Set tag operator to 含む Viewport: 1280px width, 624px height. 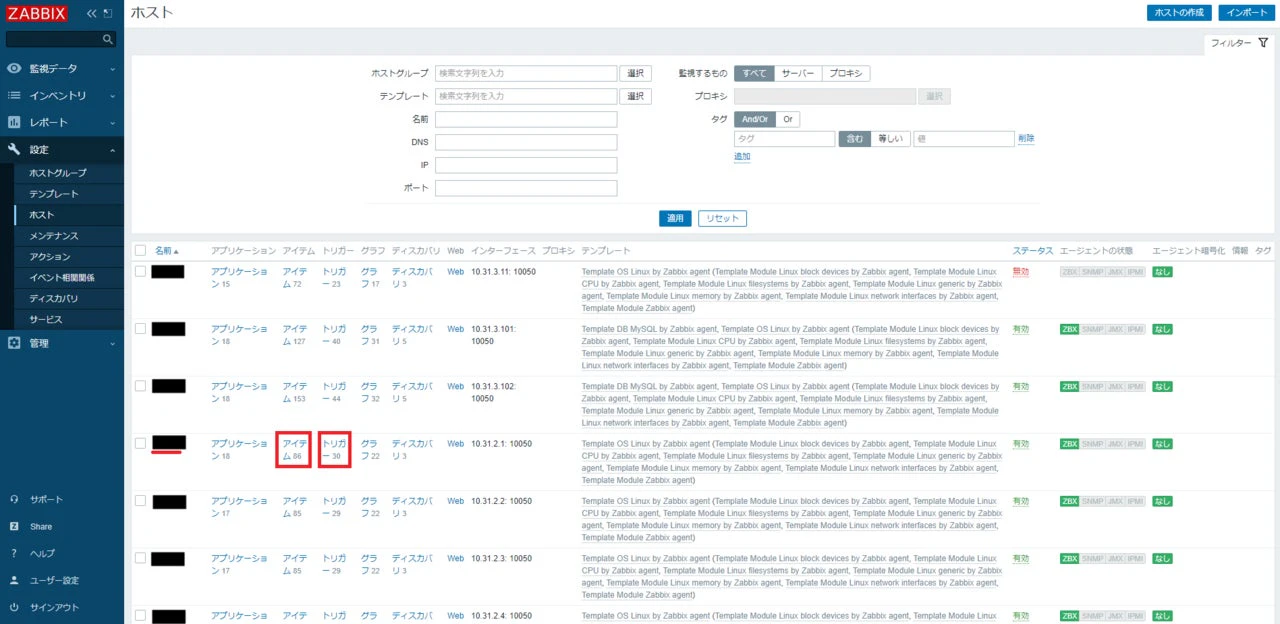pos(854,139)
